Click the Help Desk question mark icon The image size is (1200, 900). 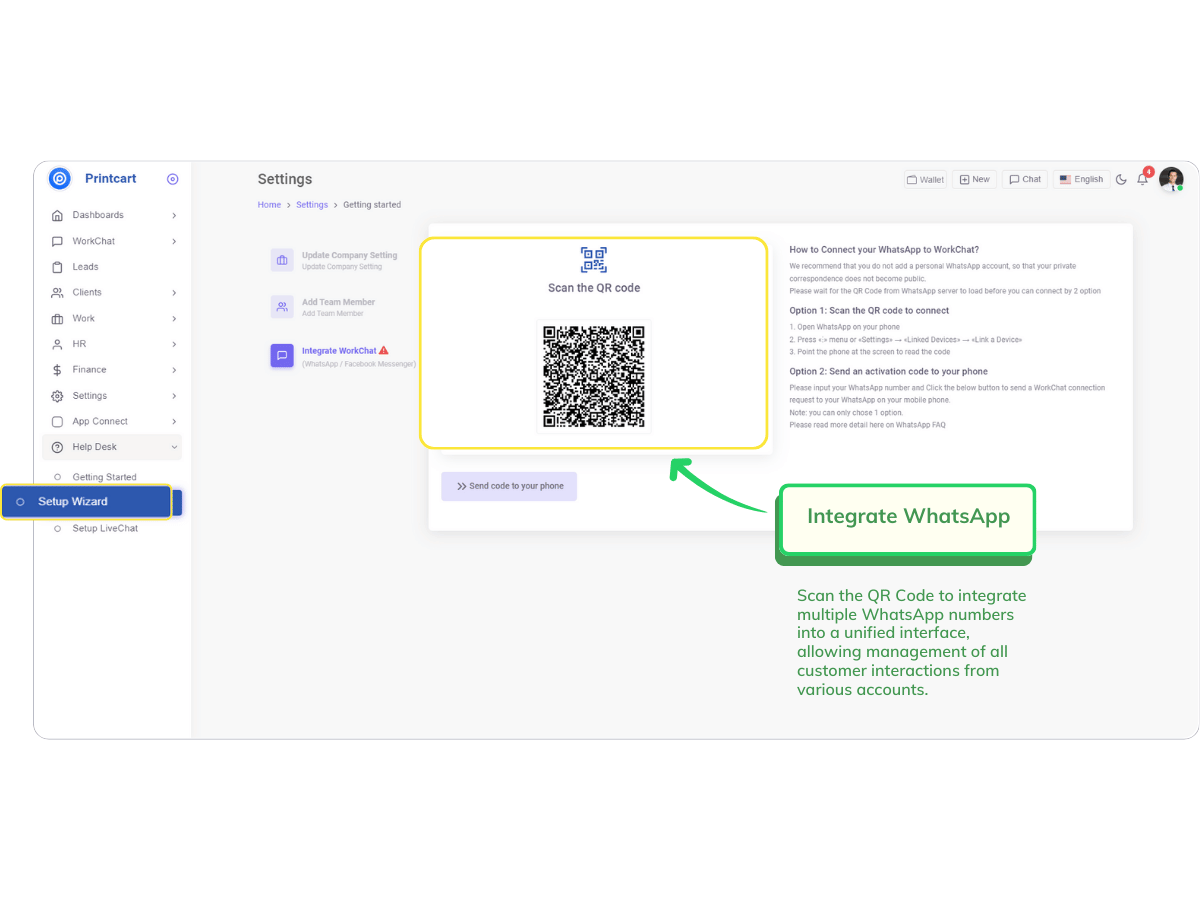pyautogui.click(x=57, y=447)
